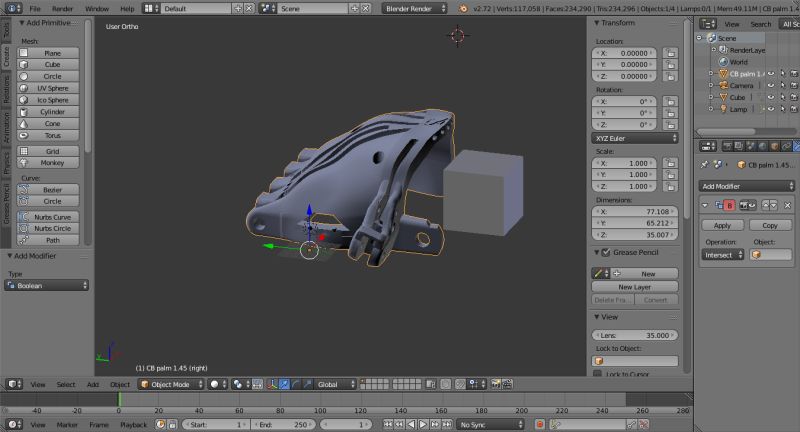This screenshot has height=432, width=800.
Task: Open the Intersect operation dropdown
Action: [722, 255]
